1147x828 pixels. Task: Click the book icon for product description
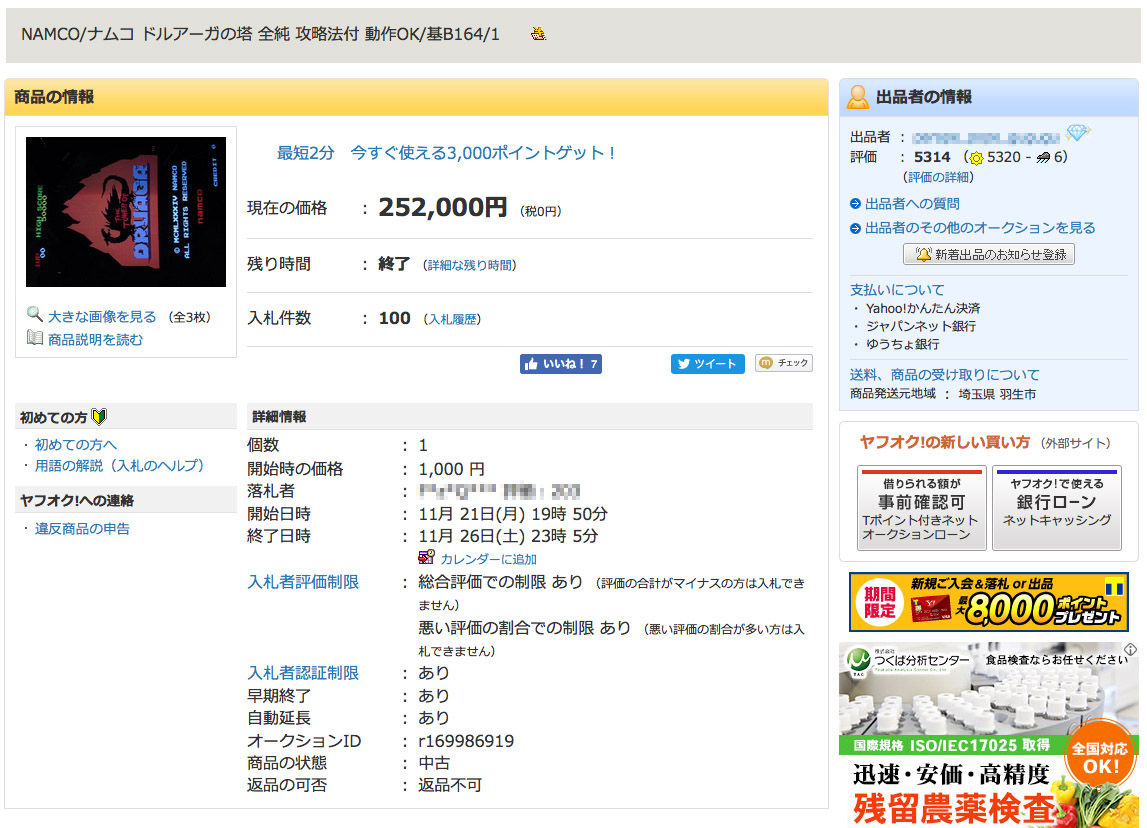(34, 338)
